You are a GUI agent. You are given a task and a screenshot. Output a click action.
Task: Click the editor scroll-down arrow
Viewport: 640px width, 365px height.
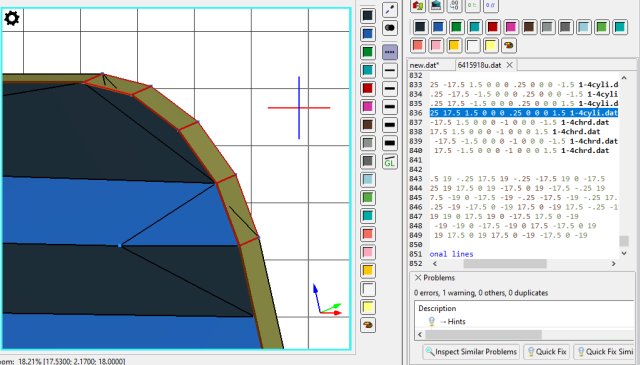click(x=624, y=254)
